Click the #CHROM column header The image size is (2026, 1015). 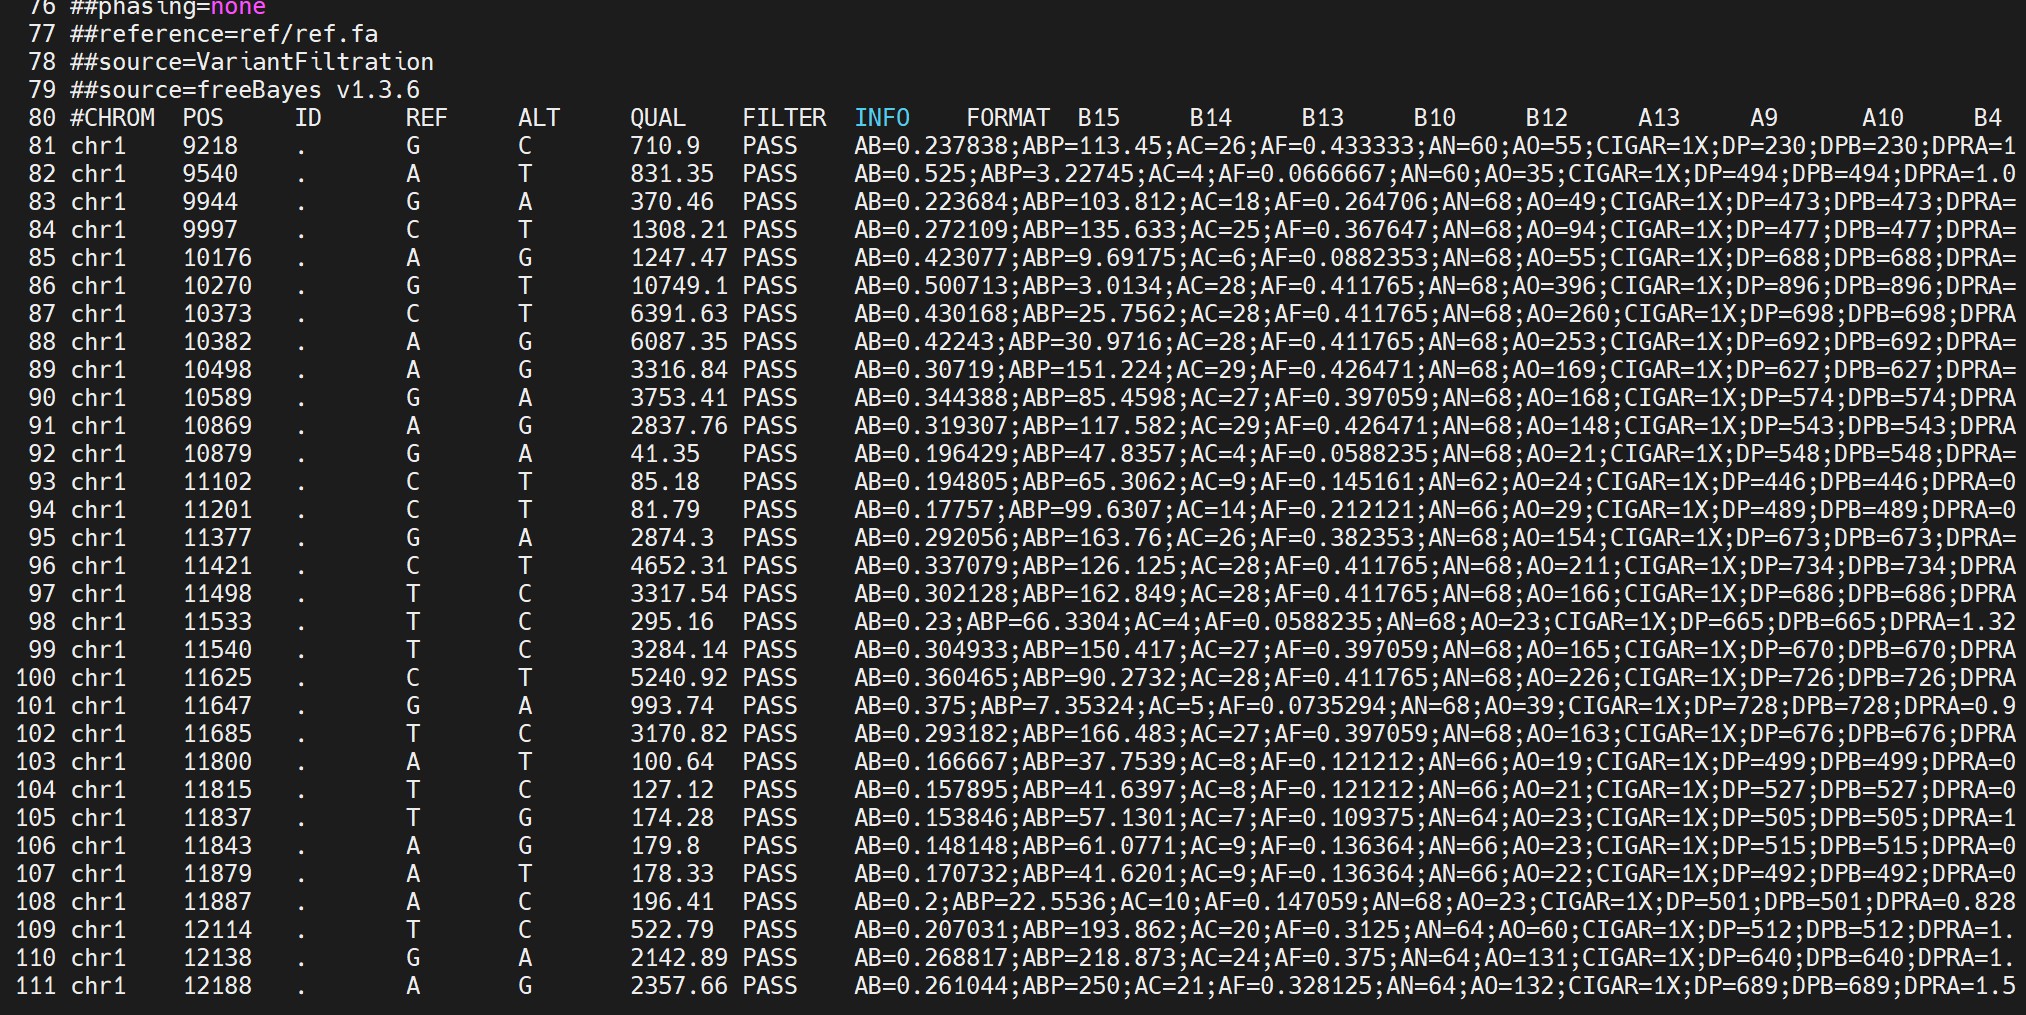112,118
